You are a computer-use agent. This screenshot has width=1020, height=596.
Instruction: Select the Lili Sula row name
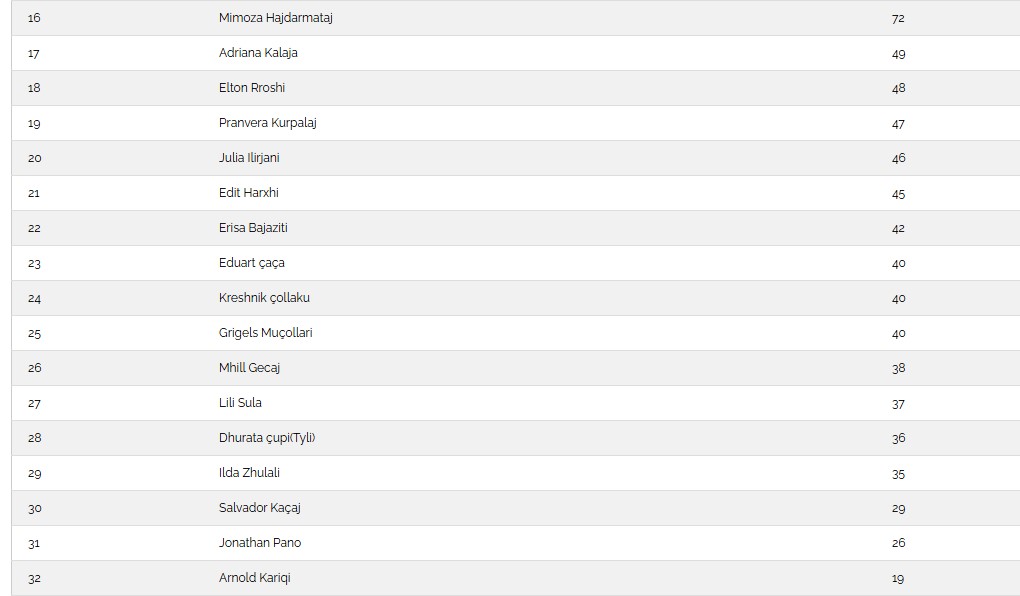(240, 403)
